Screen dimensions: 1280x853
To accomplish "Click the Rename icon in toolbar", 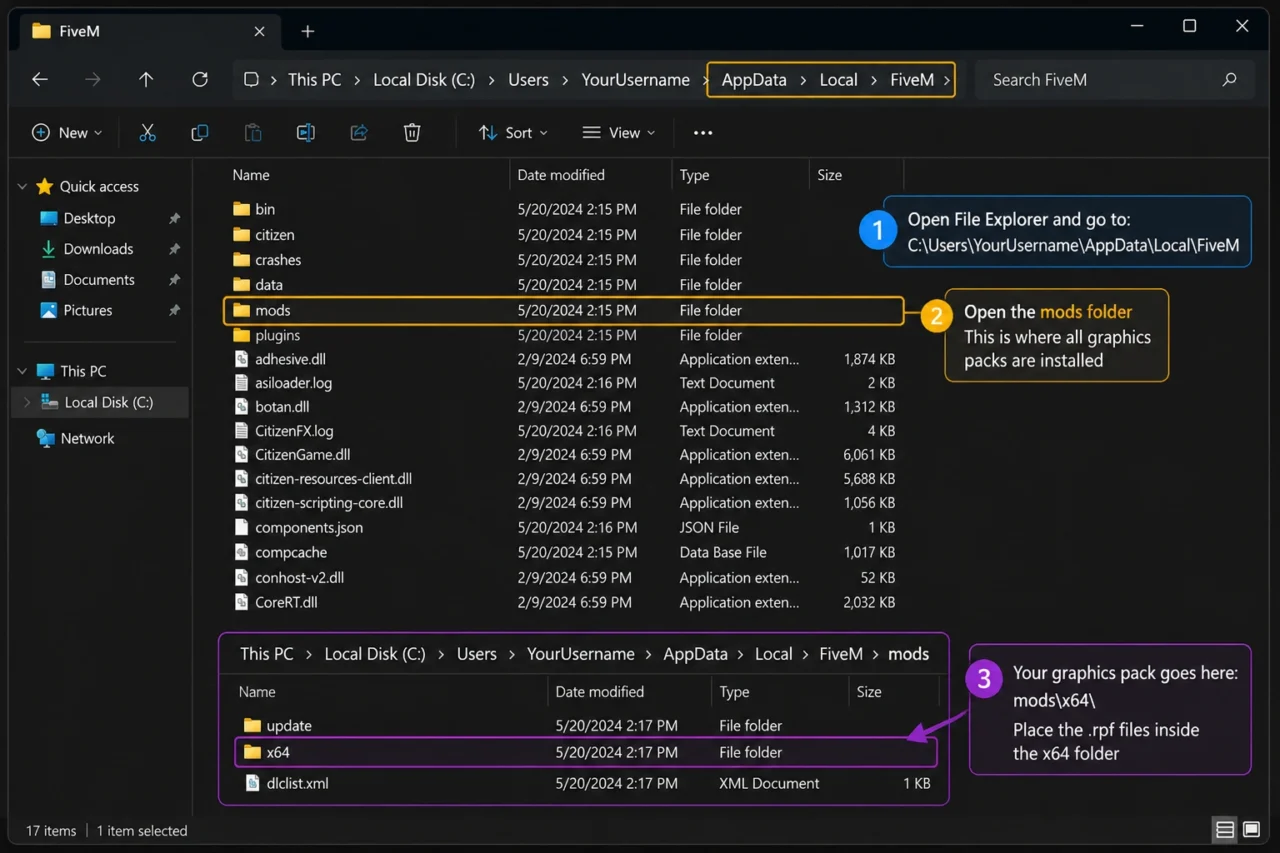I will click(306, 133).
